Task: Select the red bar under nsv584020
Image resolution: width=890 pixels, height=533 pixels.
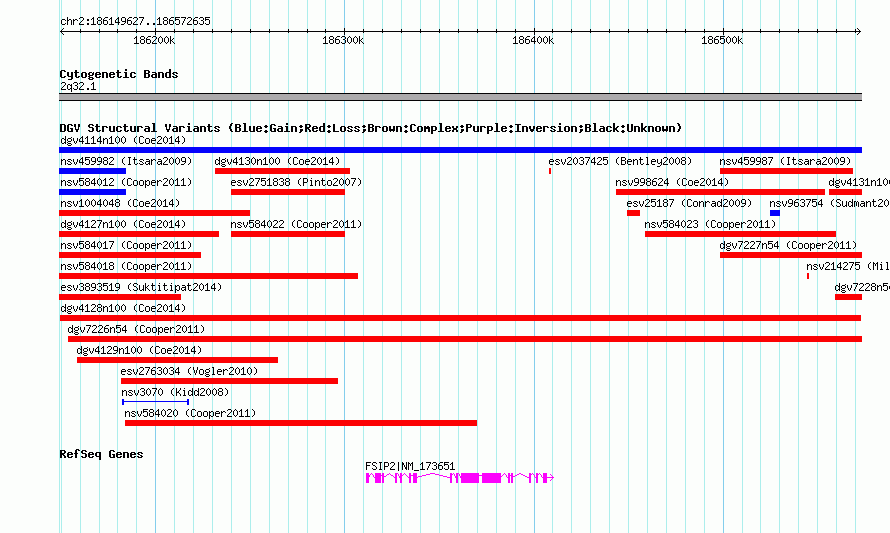Action: coord(301,423)
